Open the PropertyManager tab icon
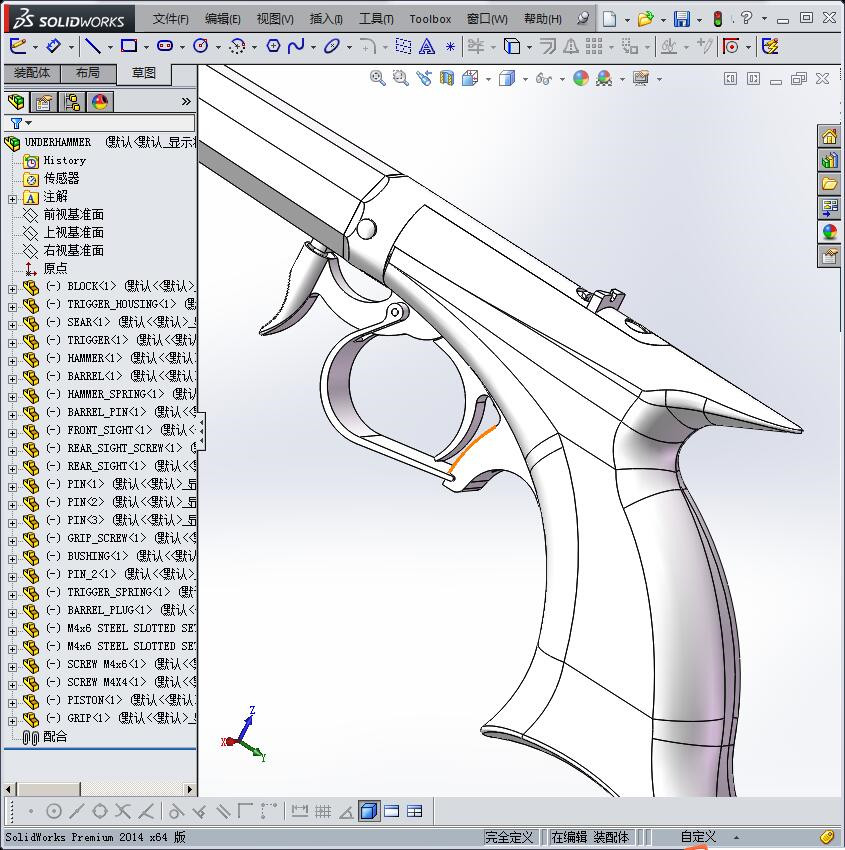The width and height of the screenshot is (845, 850). pyautogui.click(x=44, y=102)
